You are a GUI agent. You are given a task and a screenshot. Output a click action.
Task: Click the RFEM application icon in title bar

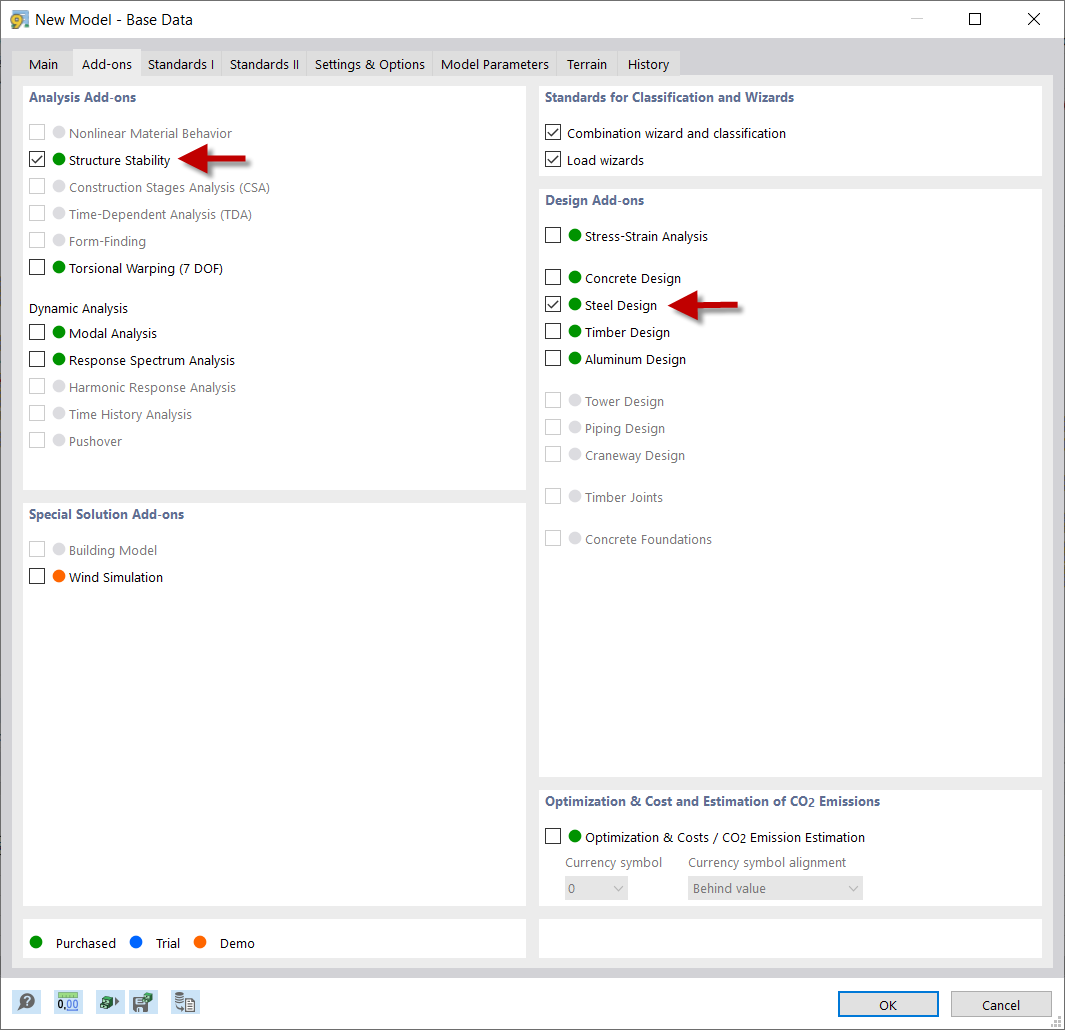[19, 19]
